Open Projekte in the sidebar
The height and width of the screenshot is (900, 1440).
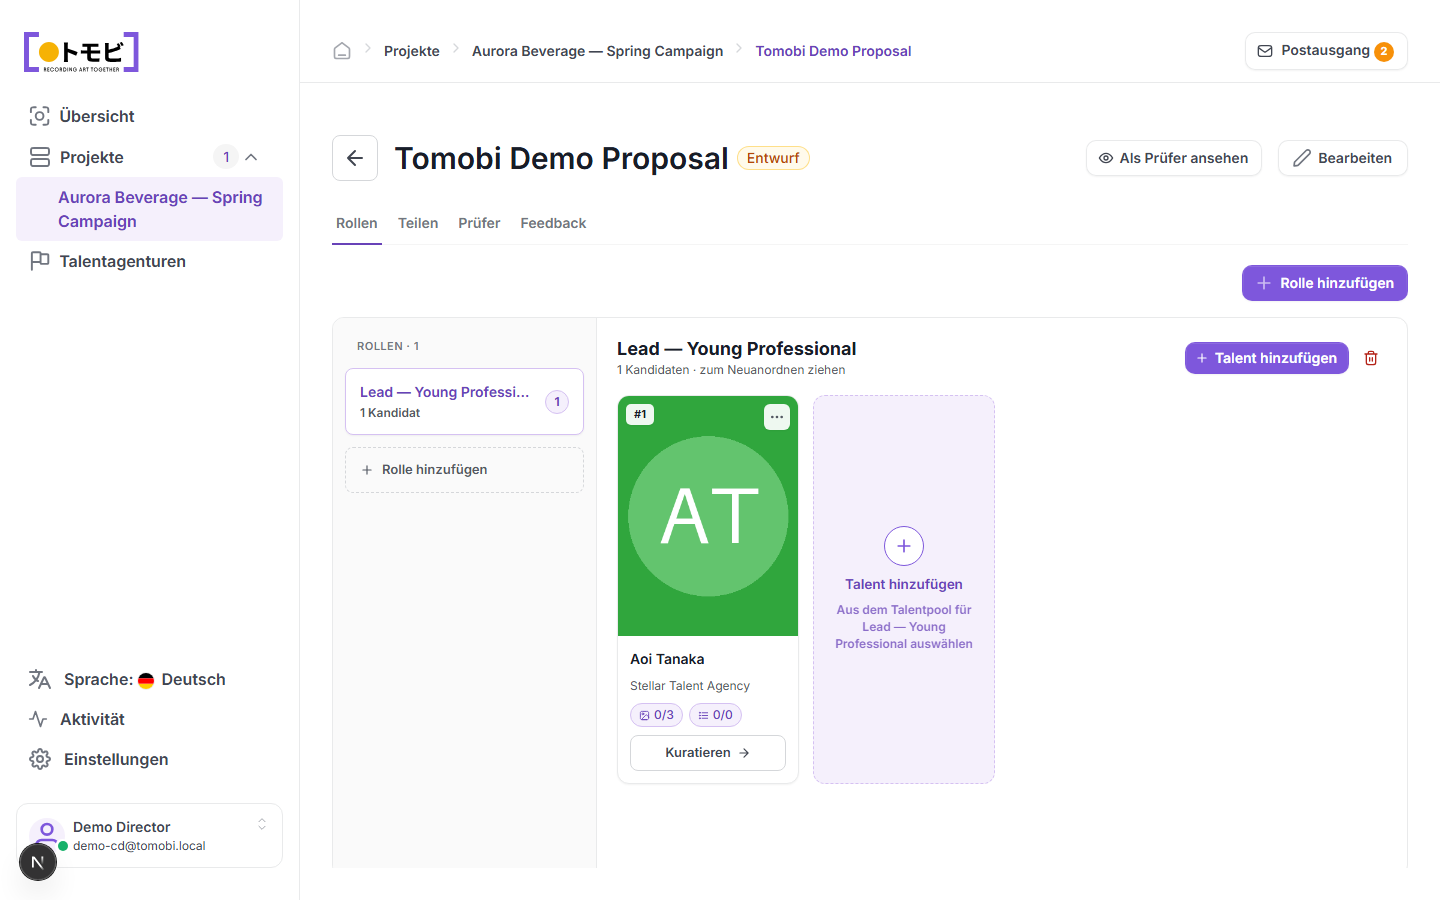tap(92, 157)
